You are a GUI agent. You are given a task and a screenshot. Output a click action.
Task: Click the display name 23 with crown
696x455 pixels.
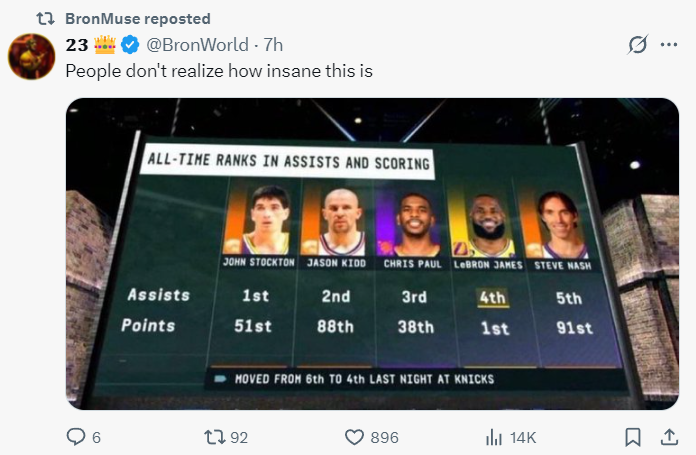[x=91, y=45]
